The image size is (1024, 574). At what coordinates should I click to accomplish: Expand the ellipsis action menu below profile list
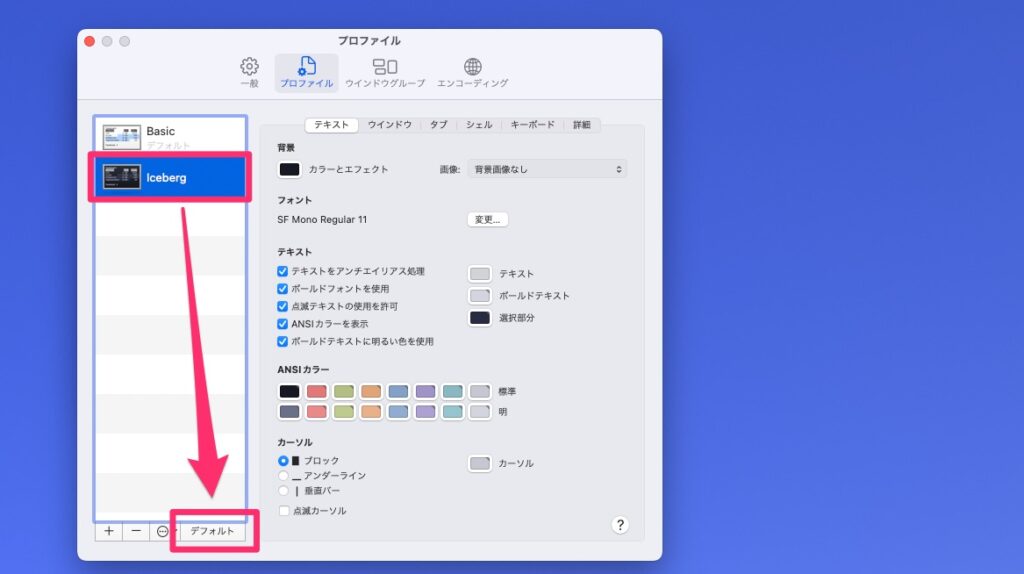(163, 531)
